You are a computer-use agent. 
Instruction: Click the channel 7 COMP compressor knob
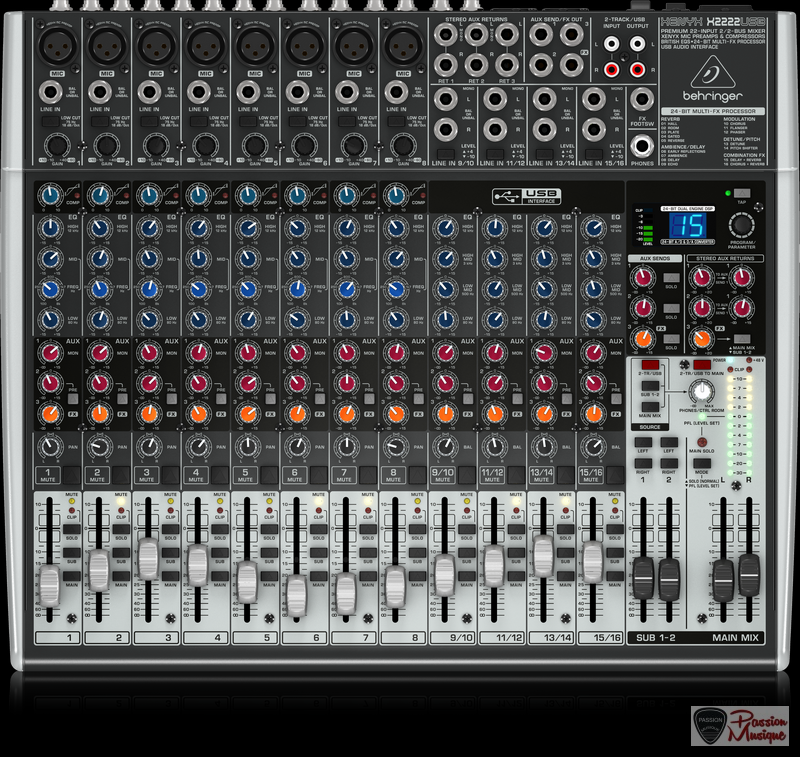(x=346, y=195)
